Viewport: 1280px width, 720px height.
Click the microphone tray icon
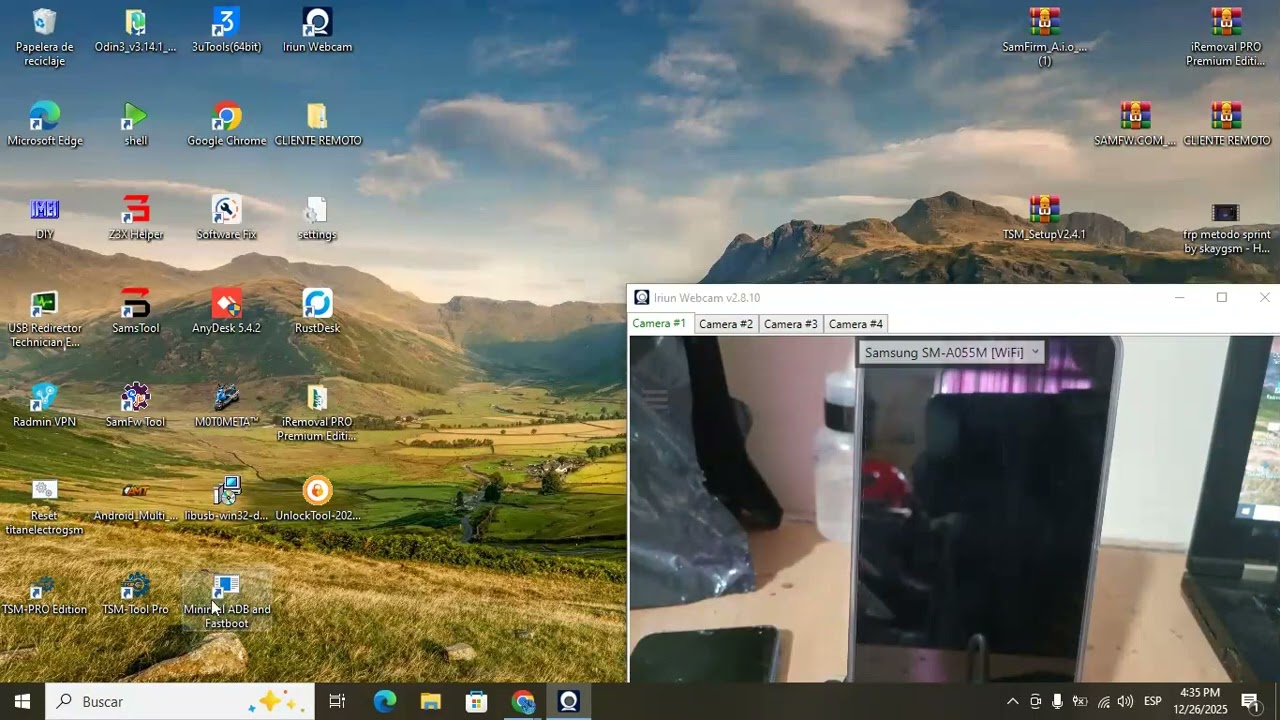coord(1057,702)
